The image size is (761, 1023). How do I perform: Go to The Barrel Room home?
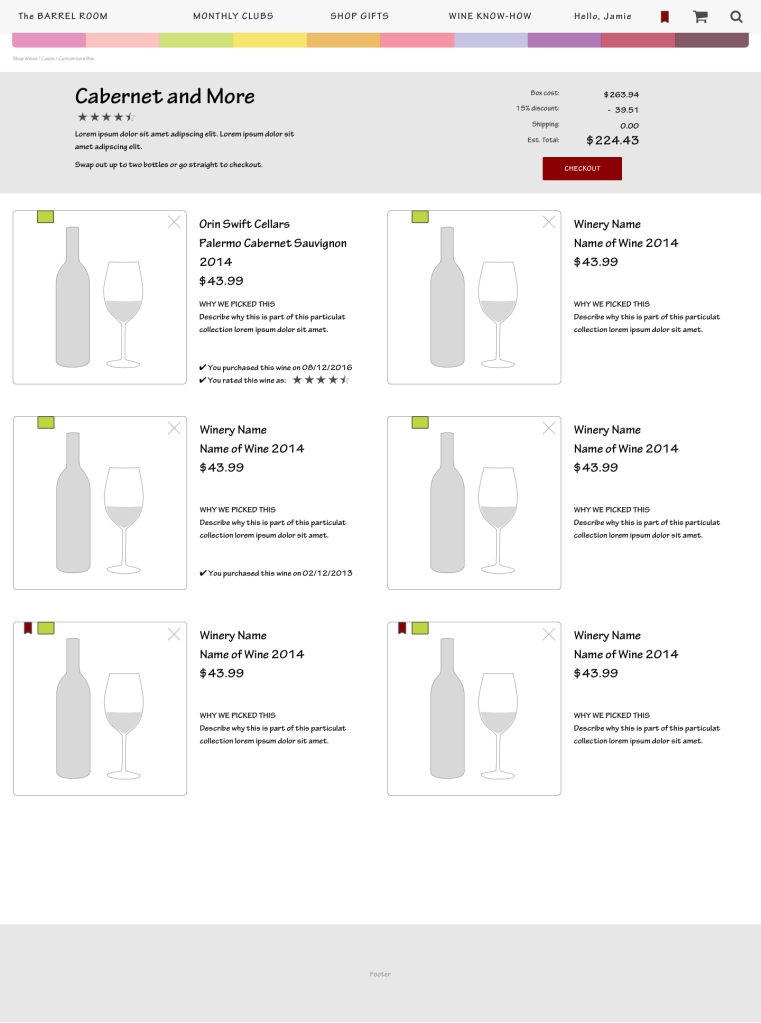[63, 16]
